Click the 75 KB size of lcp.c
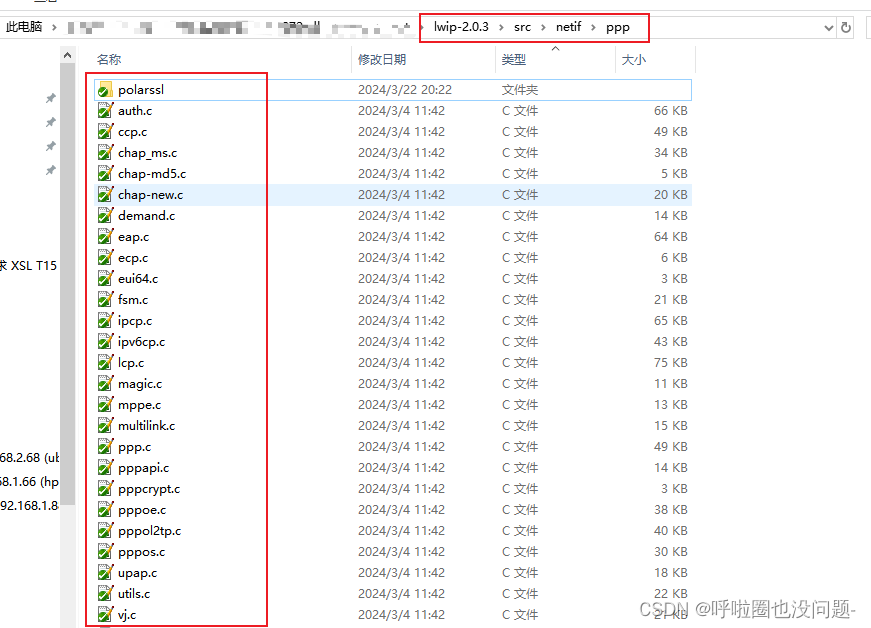This screenshot has height=628, width=871. click(670, 363)
